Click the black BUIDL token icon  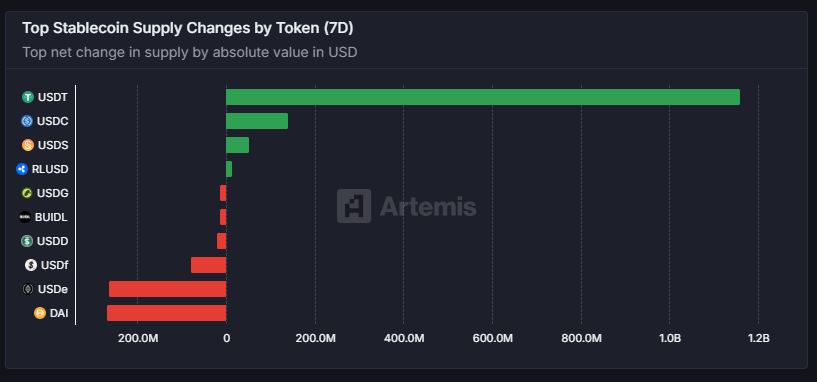24,217
